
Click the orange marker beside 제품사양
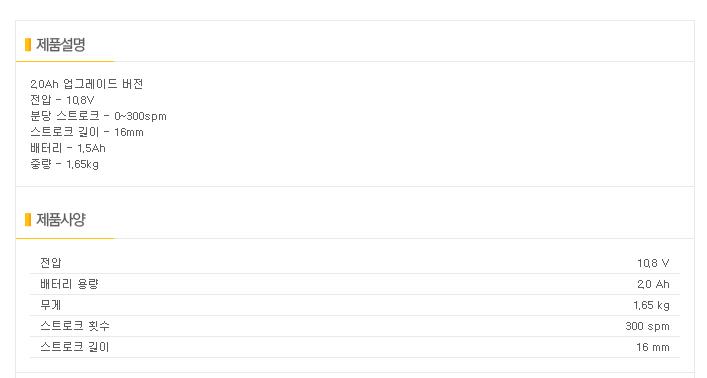pos(28,220)
